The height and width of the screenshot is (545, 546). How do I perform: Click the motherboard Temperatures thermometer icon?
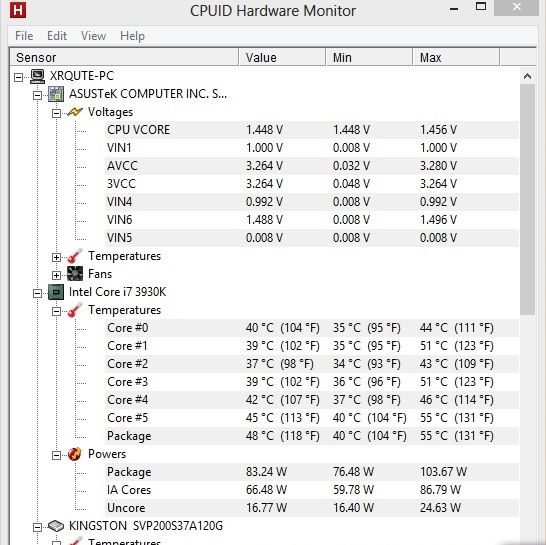point(75,256)
